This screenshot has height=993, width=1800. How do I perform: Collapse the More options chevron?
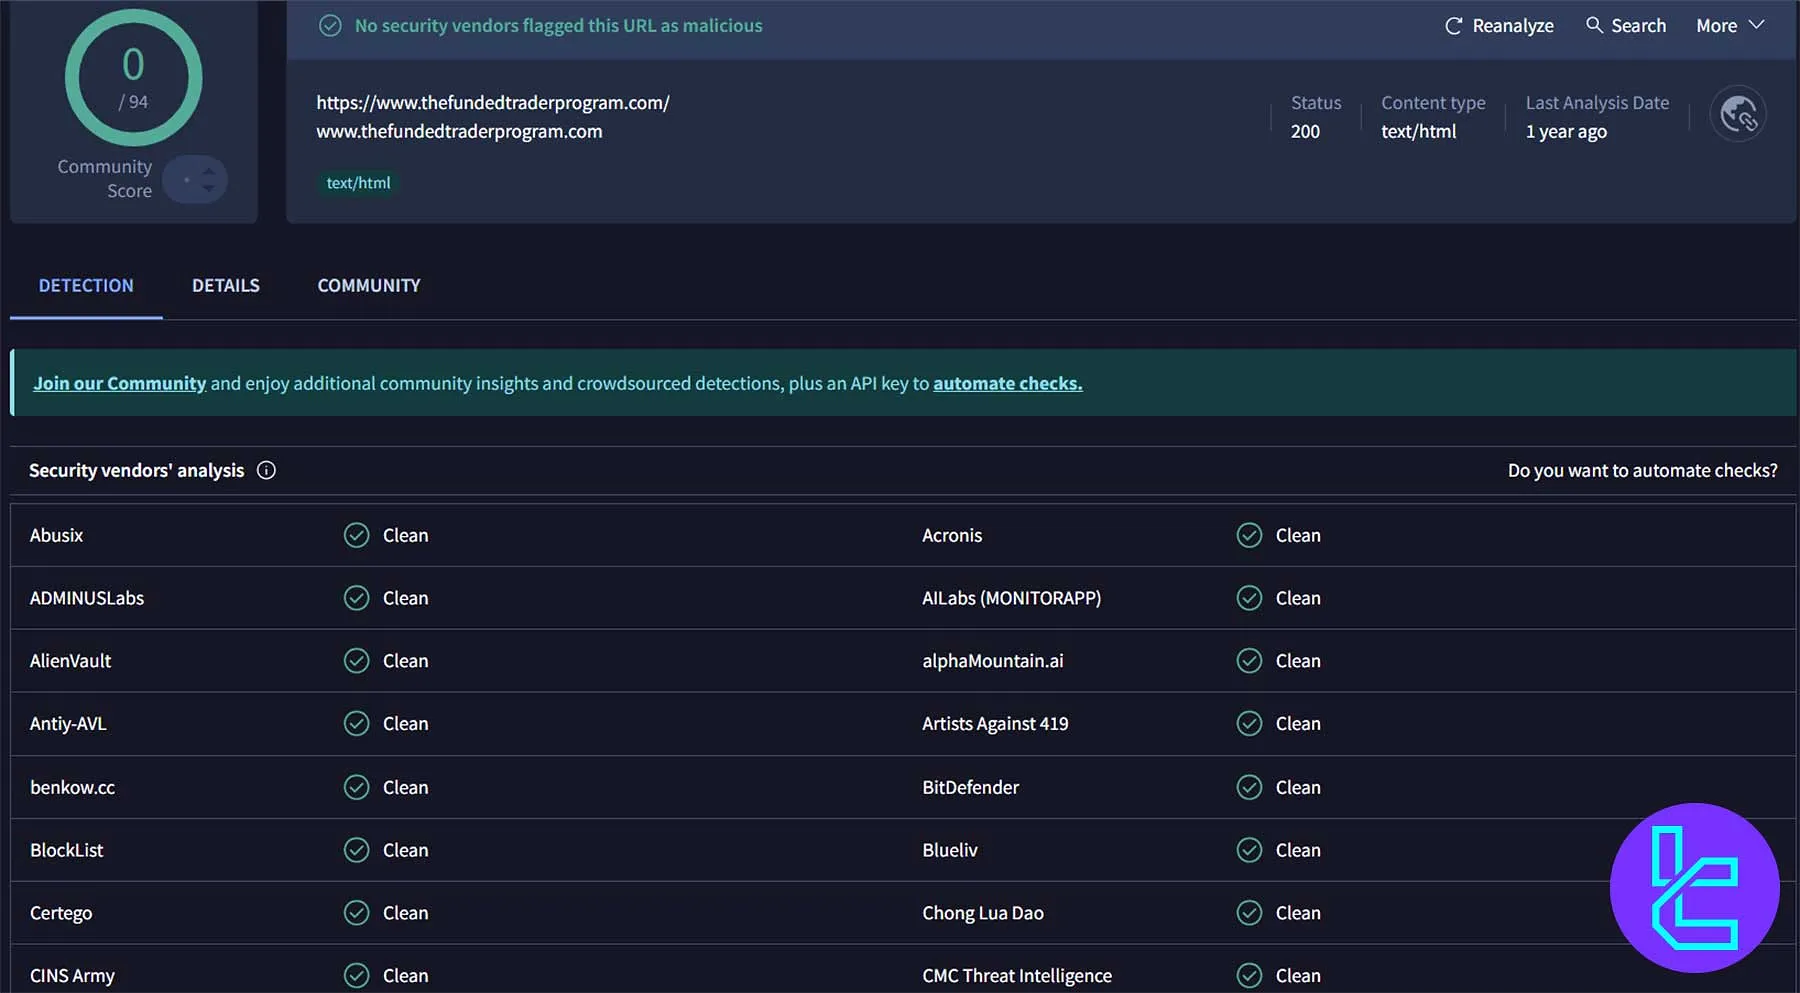tap(1756, 25)
